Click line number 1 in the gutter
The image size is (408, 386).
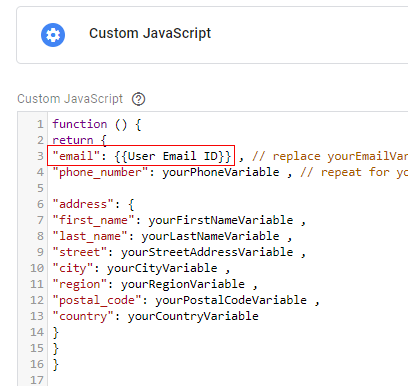[40, 124]
